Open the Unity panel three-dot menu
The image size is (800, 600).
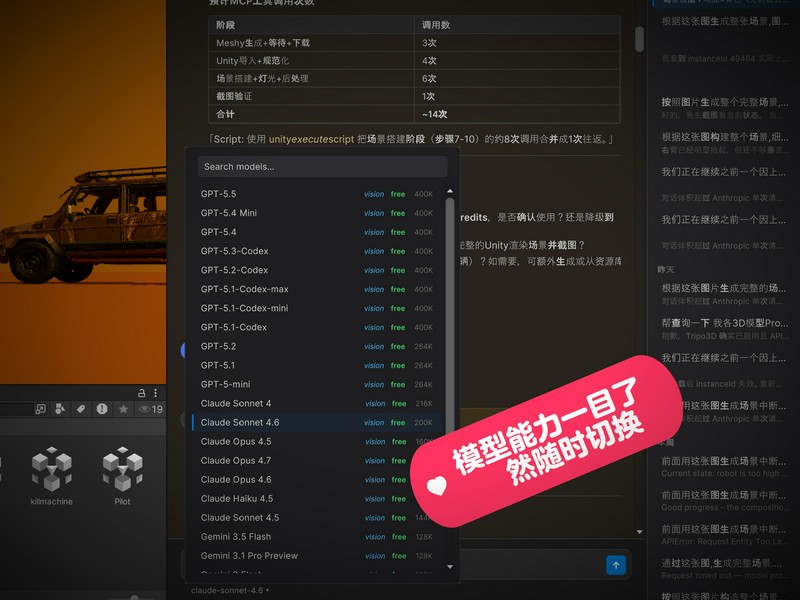[156, 393]
